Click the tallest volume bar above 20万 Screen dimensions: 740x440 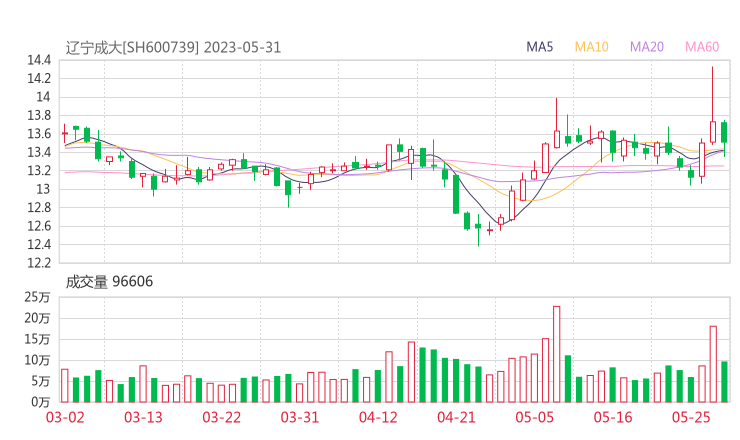[557, 354]
